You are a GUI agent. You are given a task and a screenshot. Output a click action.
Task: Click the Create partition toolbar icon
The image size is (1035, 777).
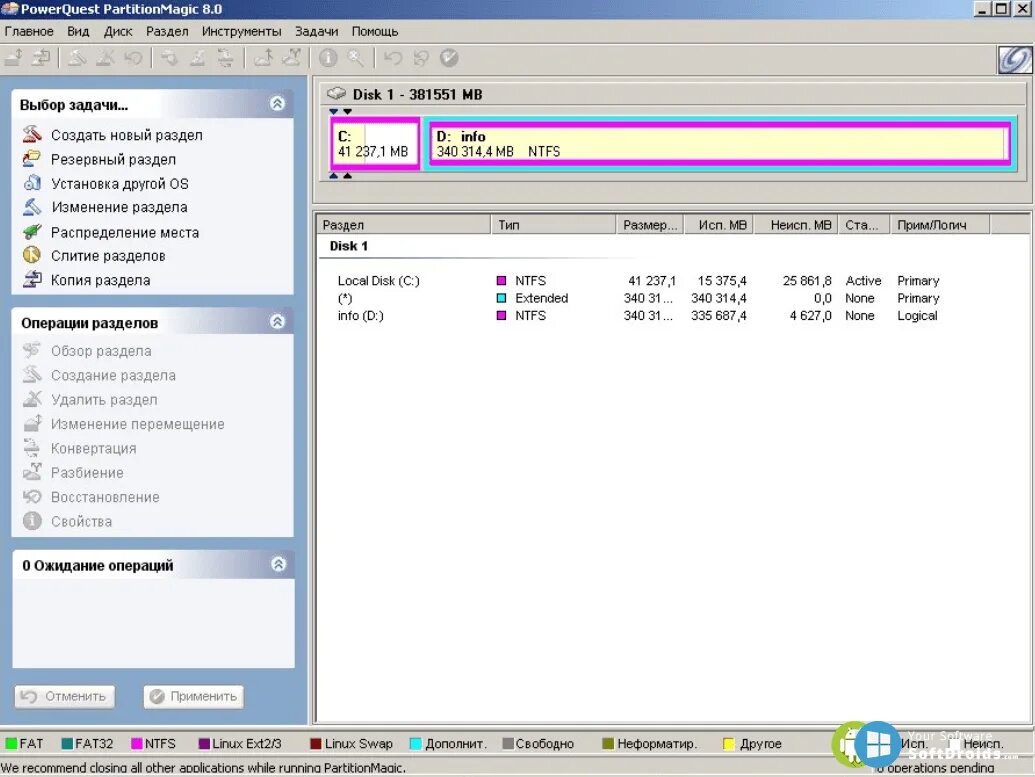(x=77, y=58)
